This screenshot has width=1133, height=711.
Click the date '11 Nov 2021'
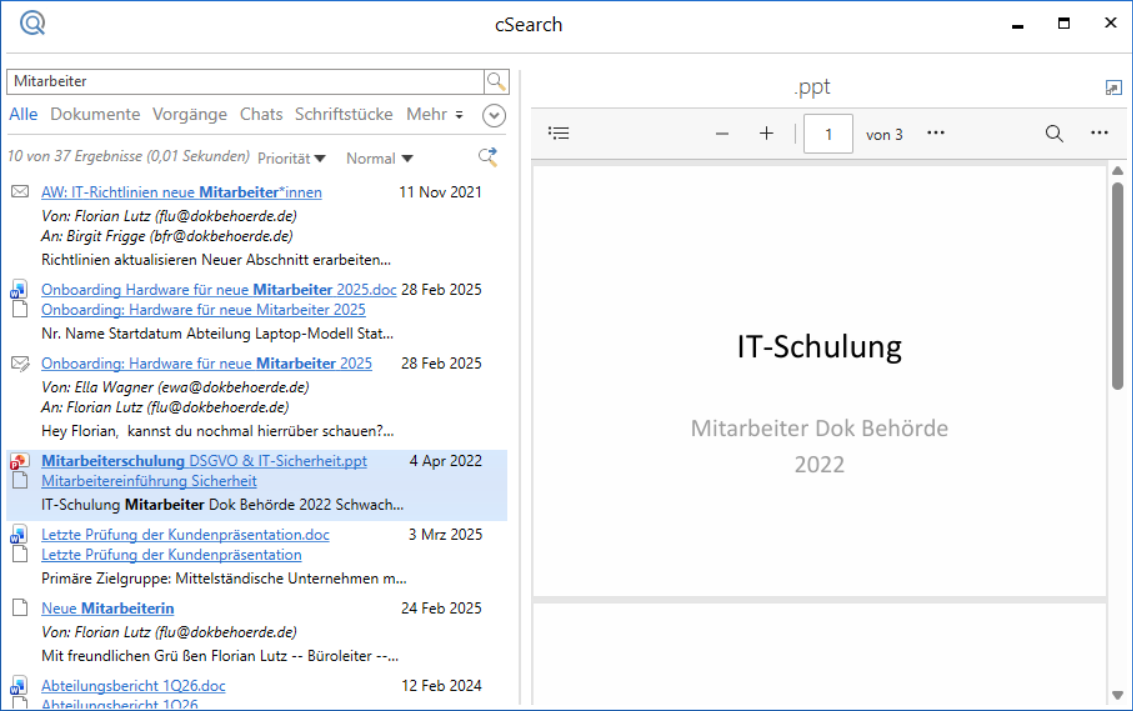(x=440, y=192)
